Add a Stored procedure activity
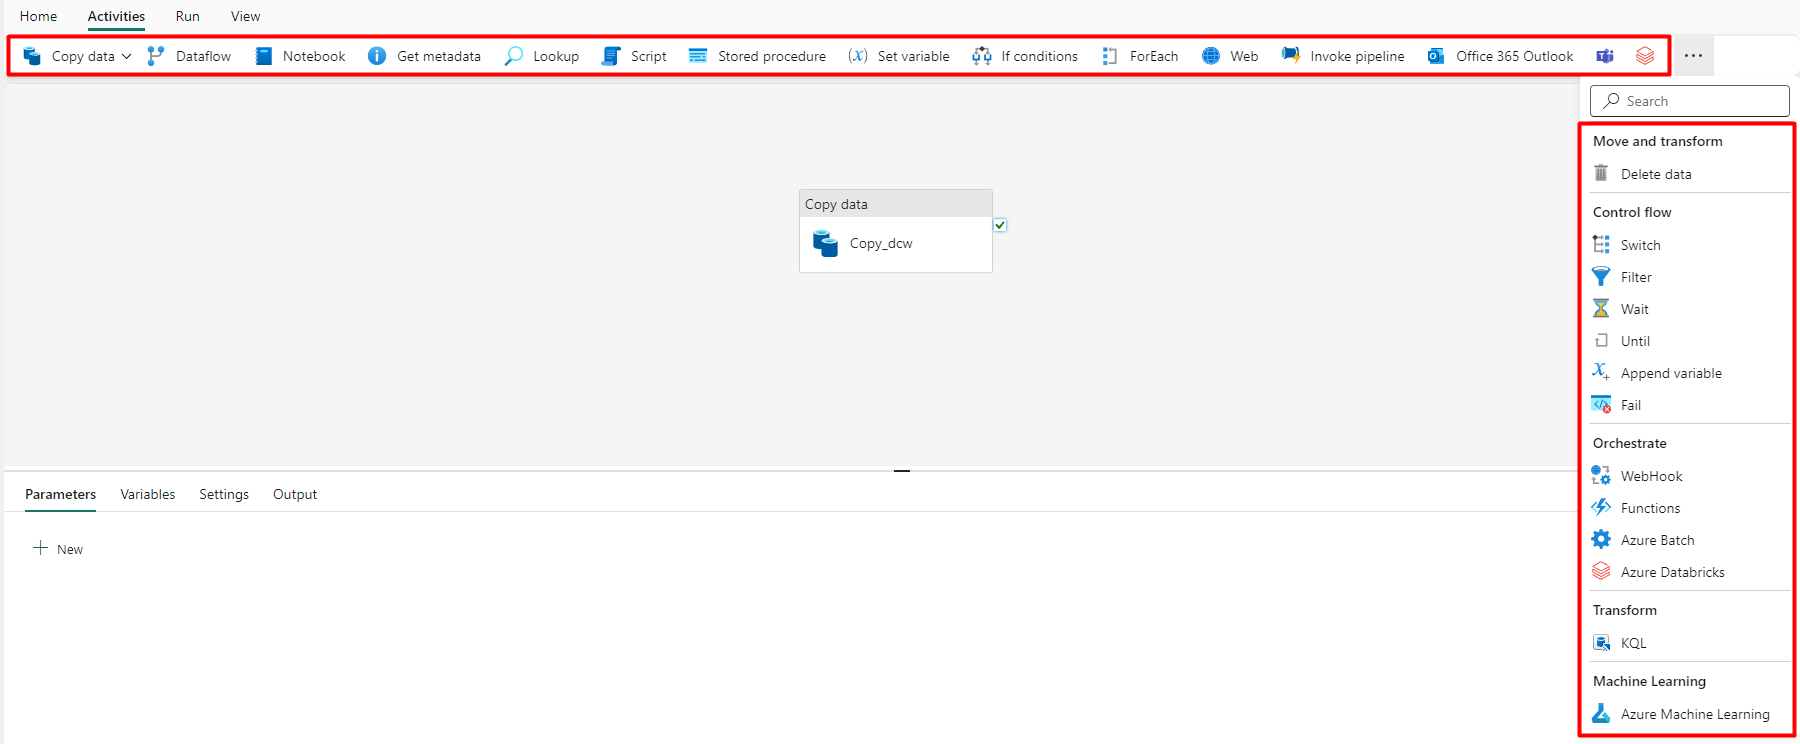The image size is (1800, 744). point(757,56)
